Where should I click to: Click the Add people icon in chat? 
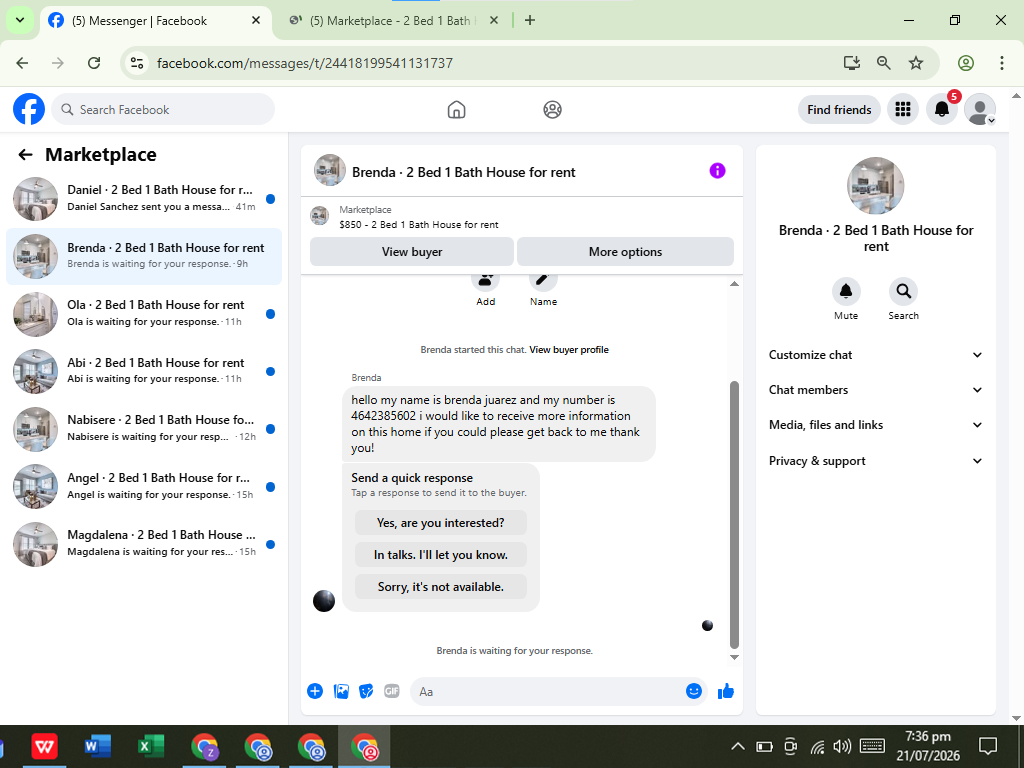[485, 281]
